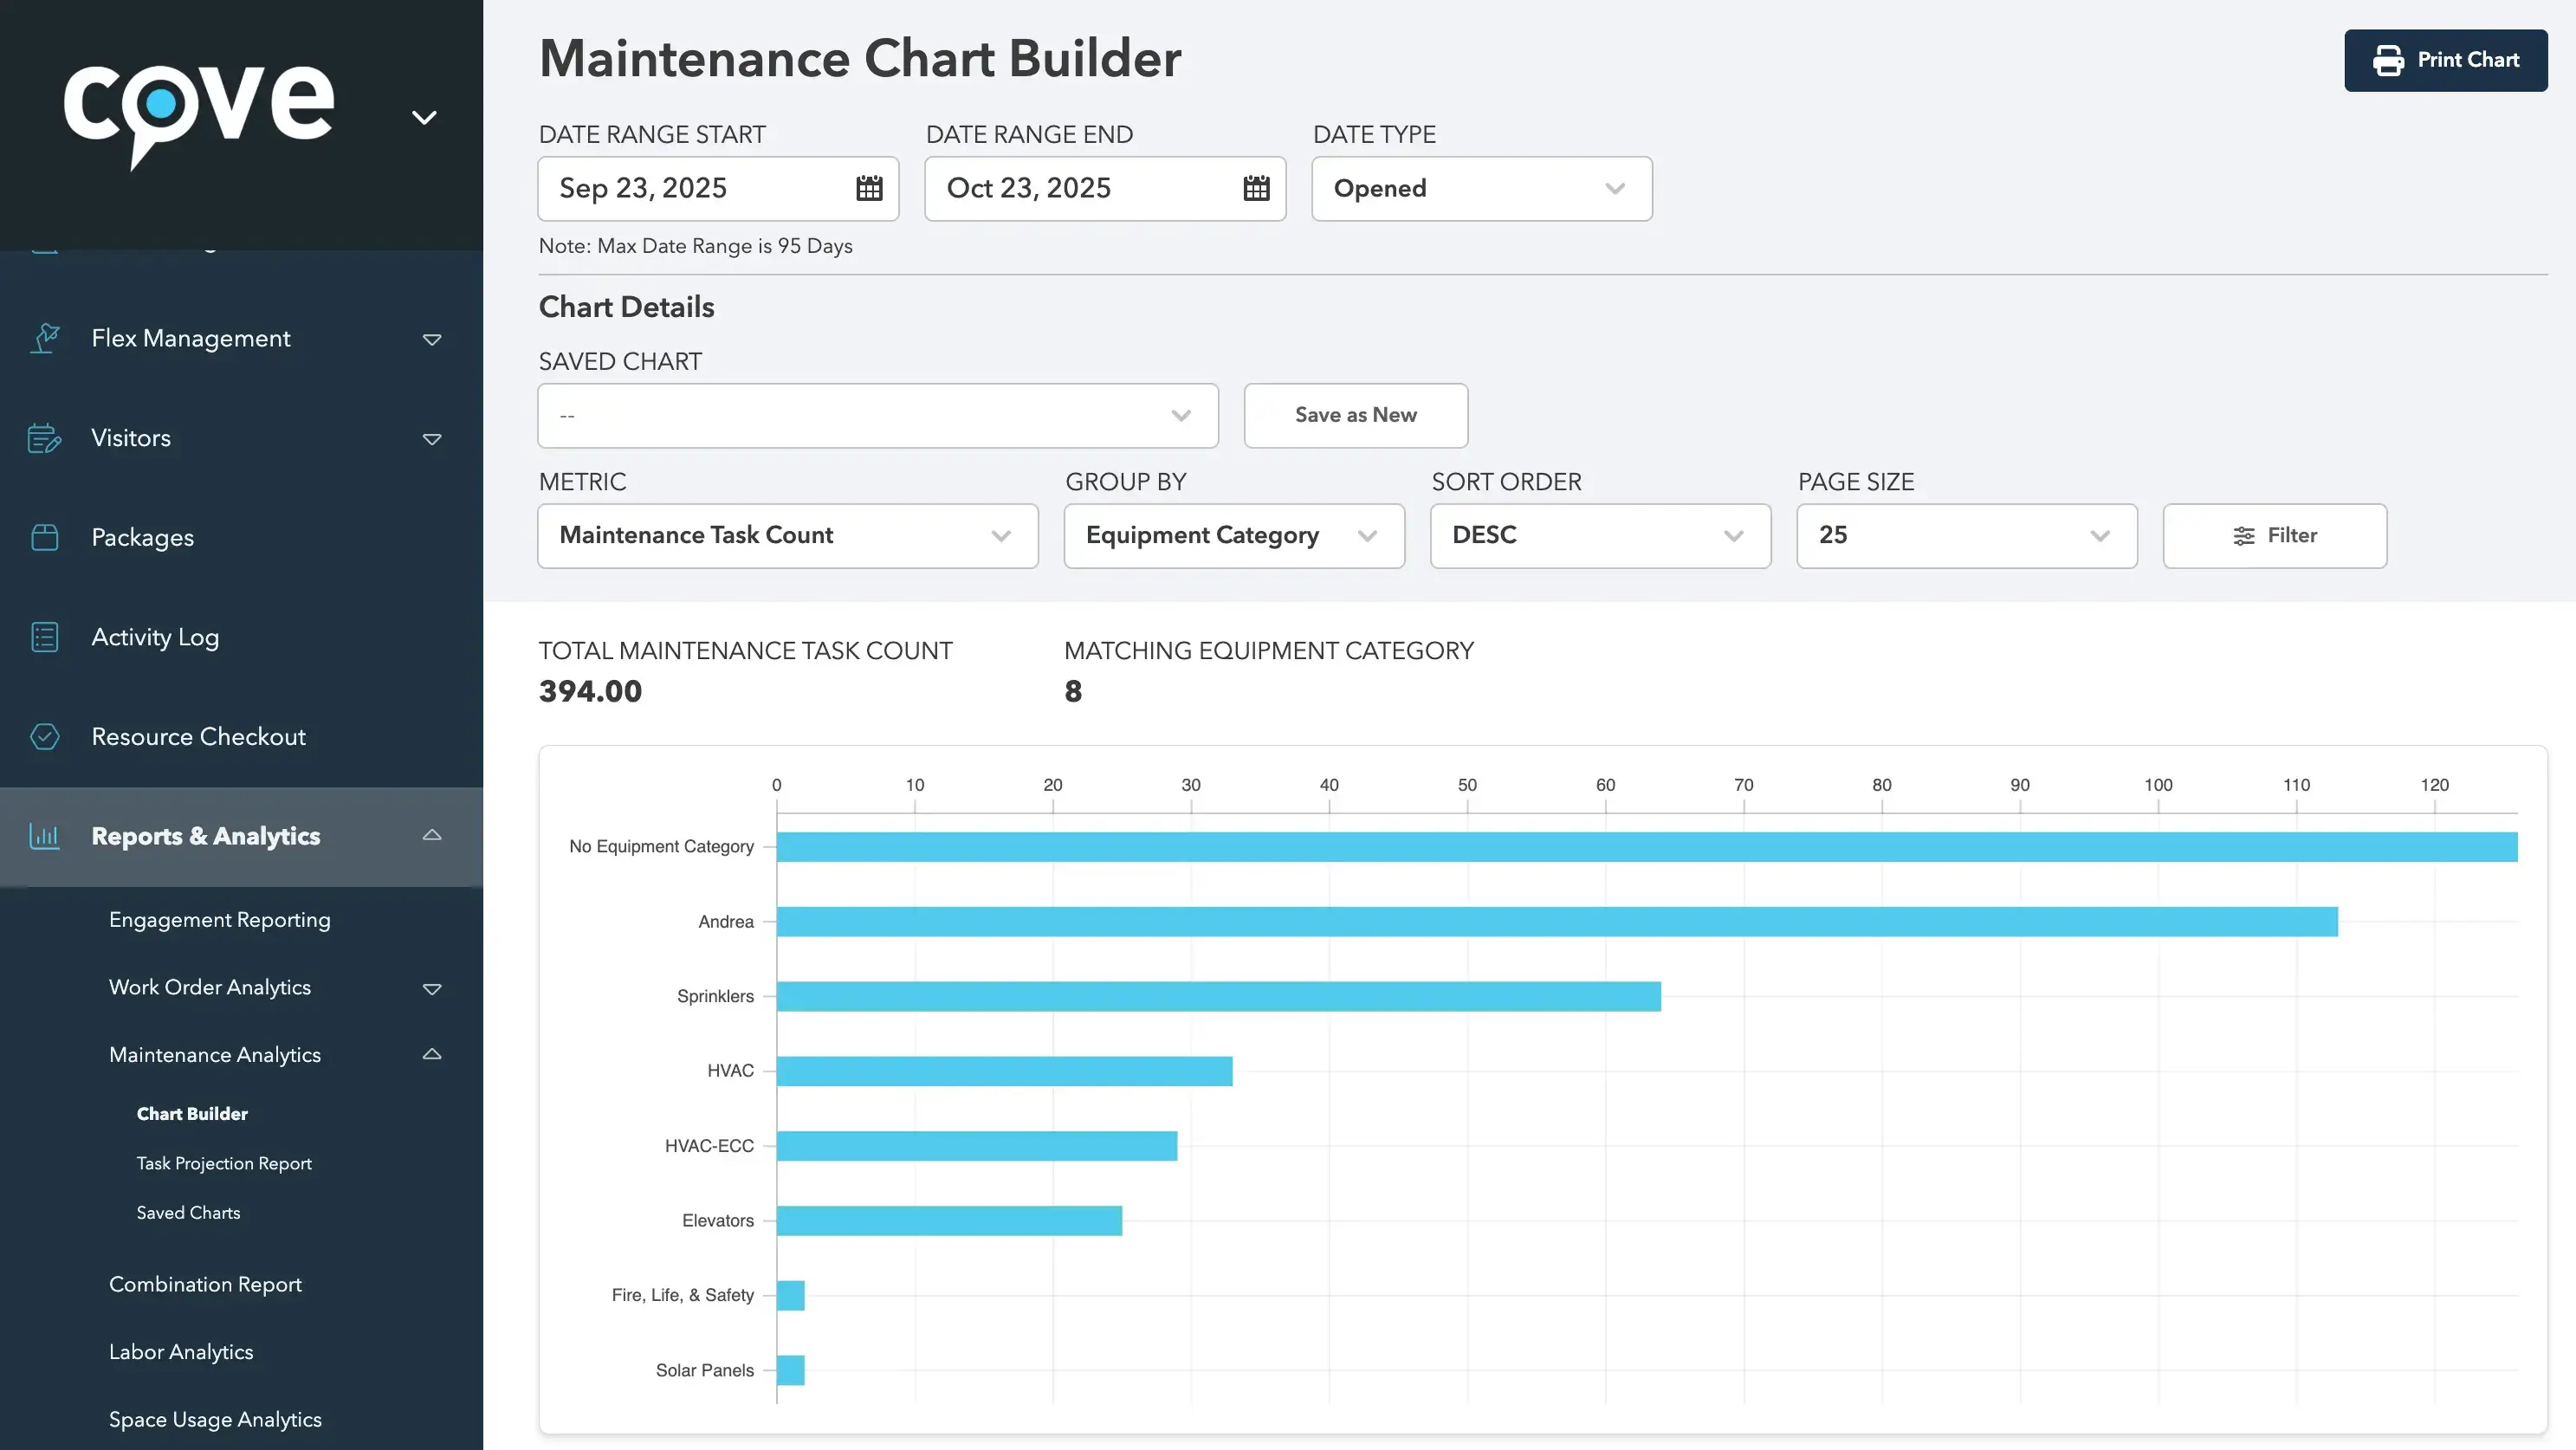
Task: Click the printer icon on Print Chart
Action: pos(2390,60)
